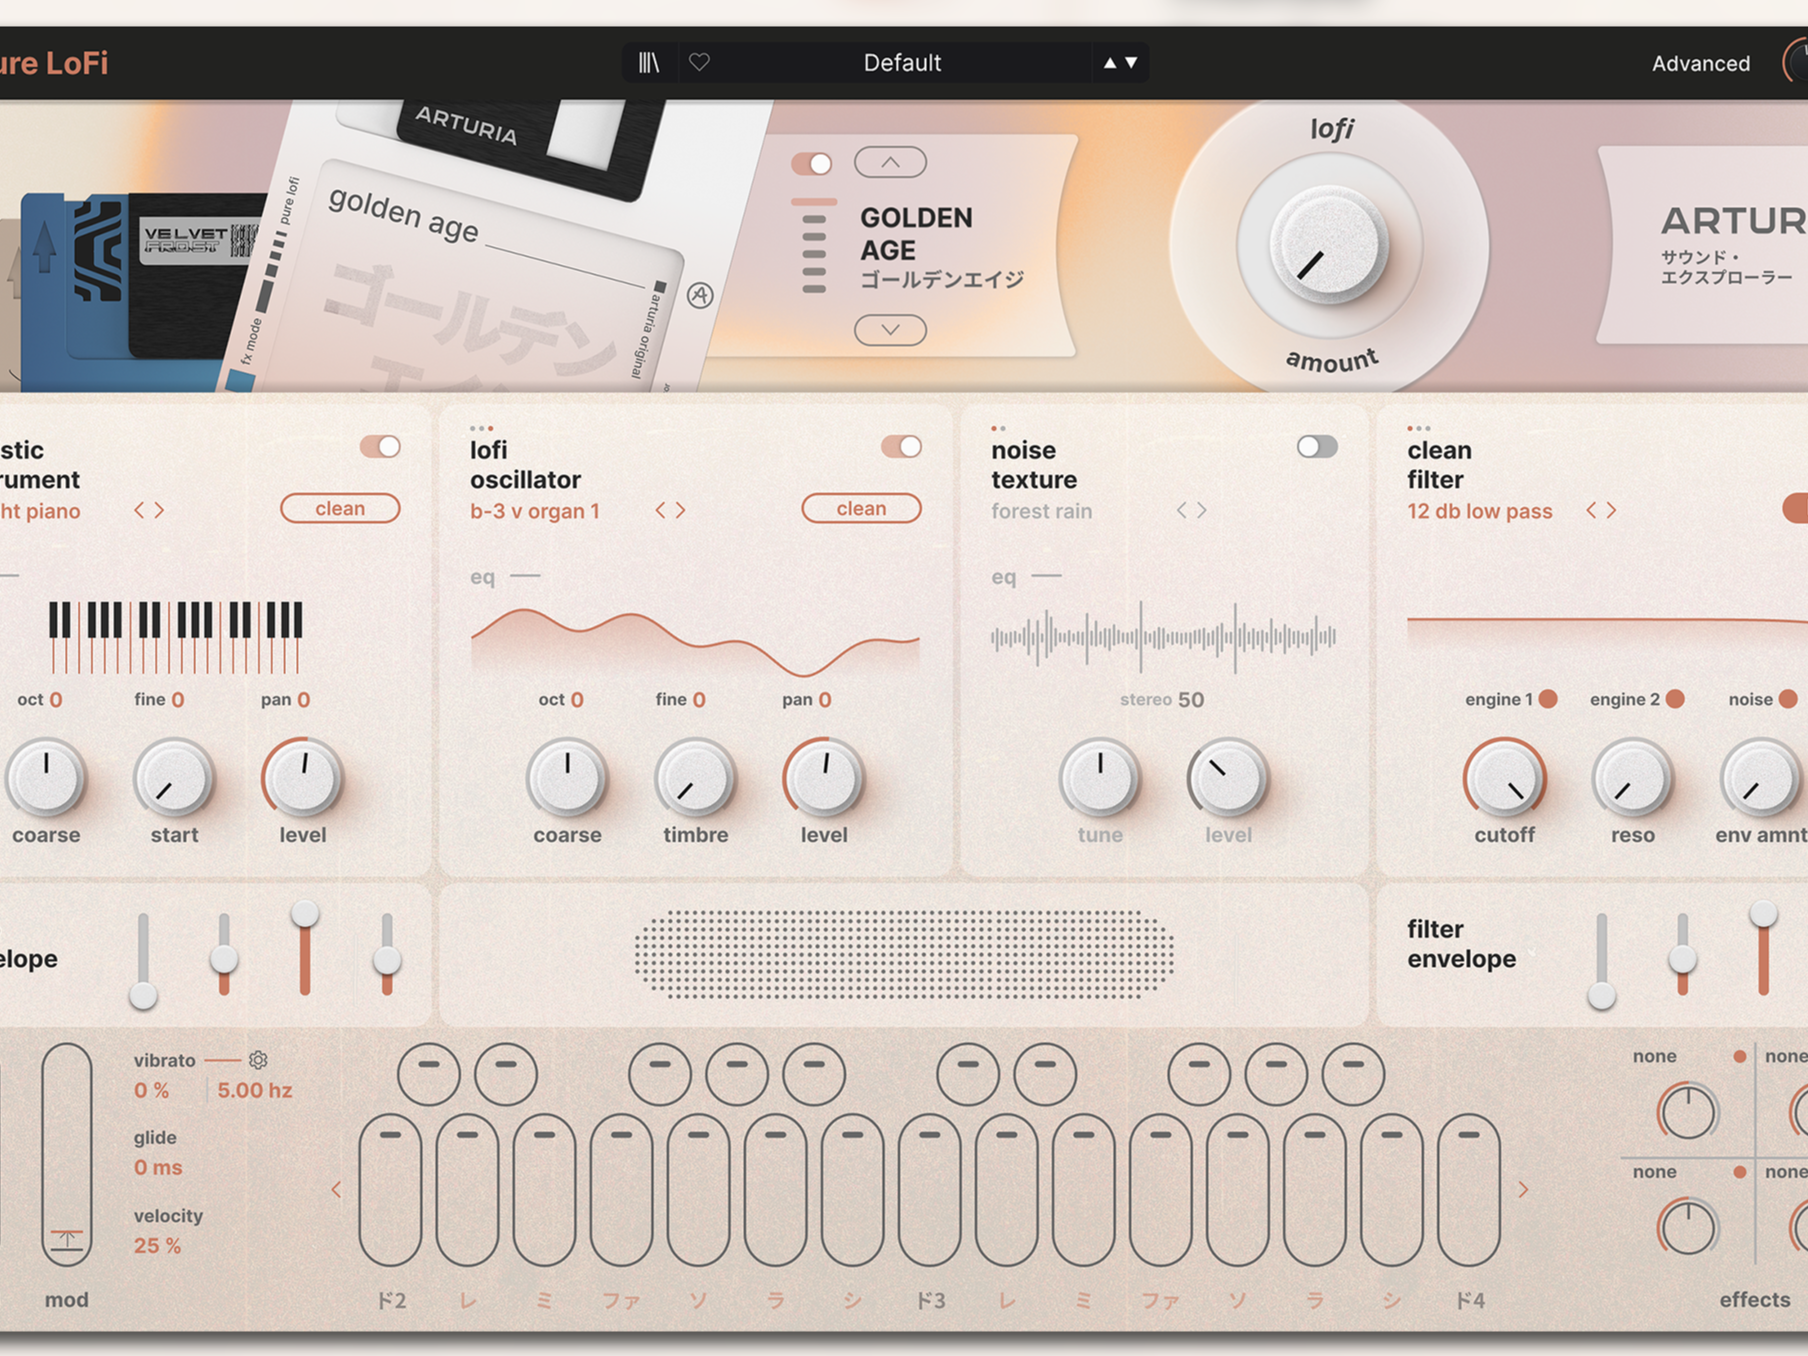Click the velocity 25 % value
The image size is (1808, 1356).
point(157,1246)
